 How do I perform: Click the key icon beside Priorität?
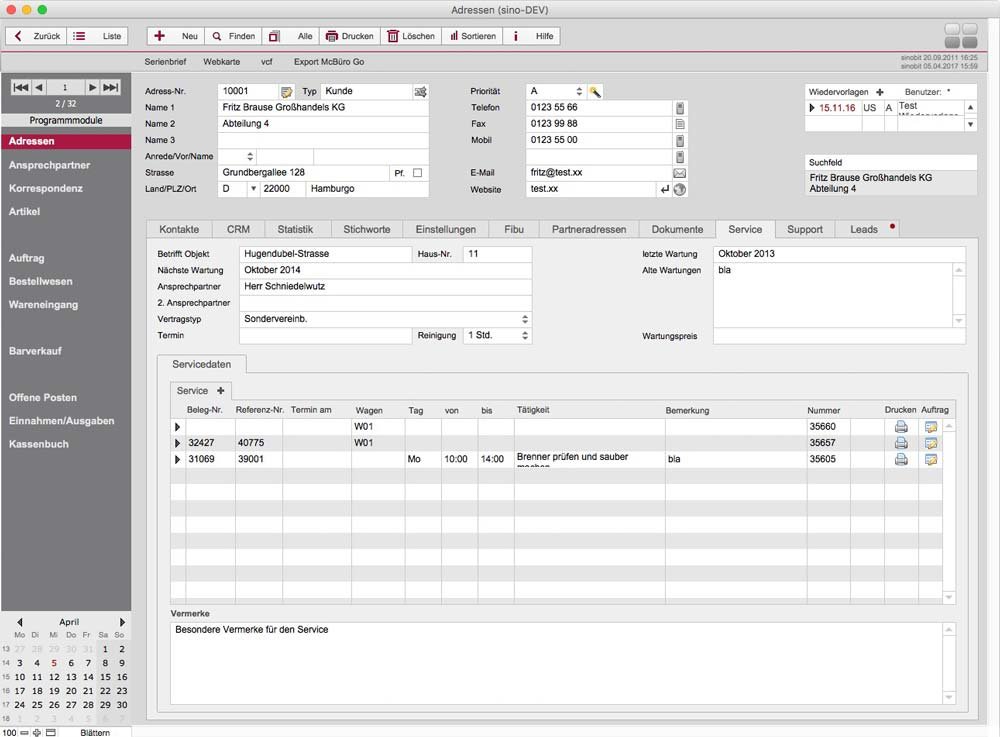[595, 91]
